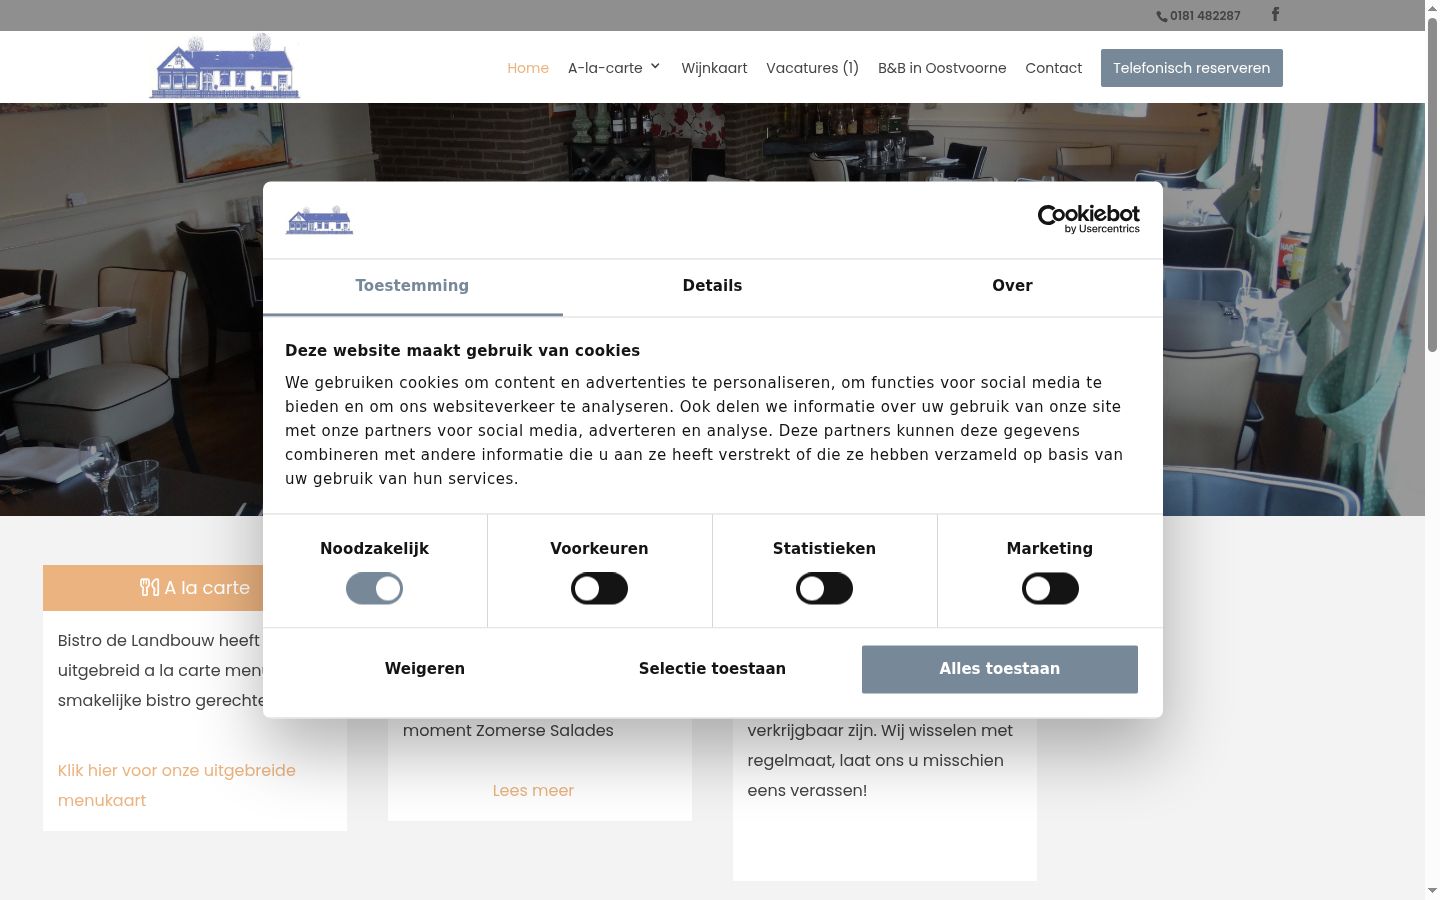
Task: Open B&B in Oostvoorne menu item
Action: (x=942, y=68)
